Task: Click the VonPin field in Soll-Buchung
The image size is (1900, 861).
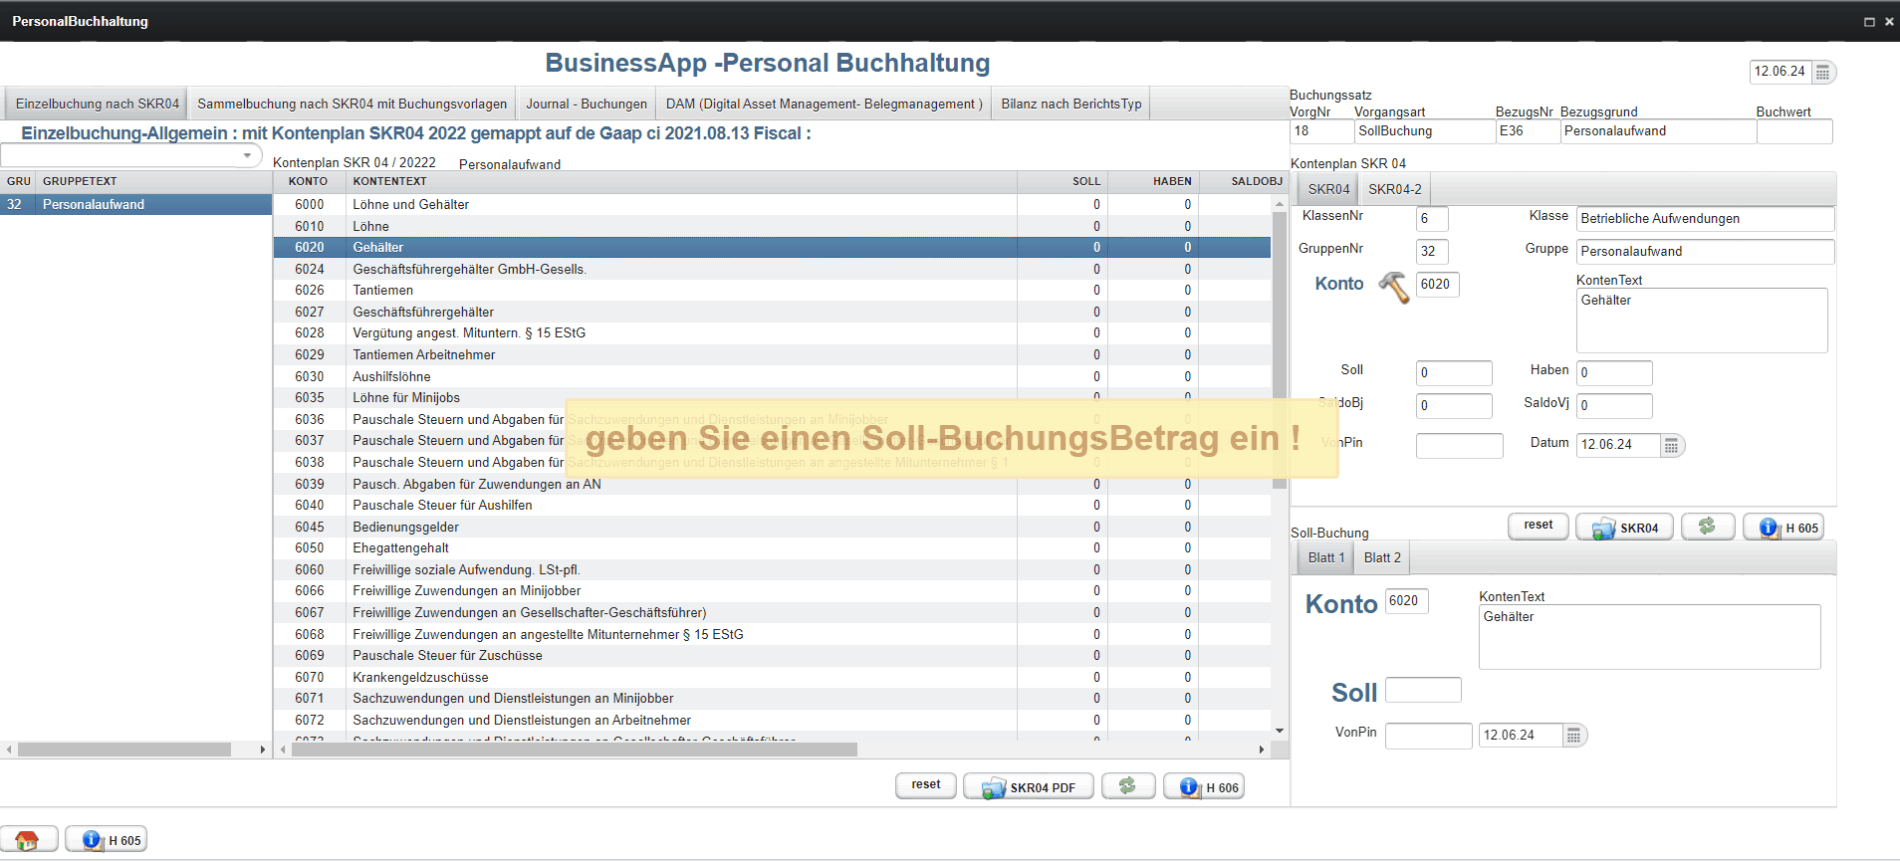Action: click(1428, 736)
